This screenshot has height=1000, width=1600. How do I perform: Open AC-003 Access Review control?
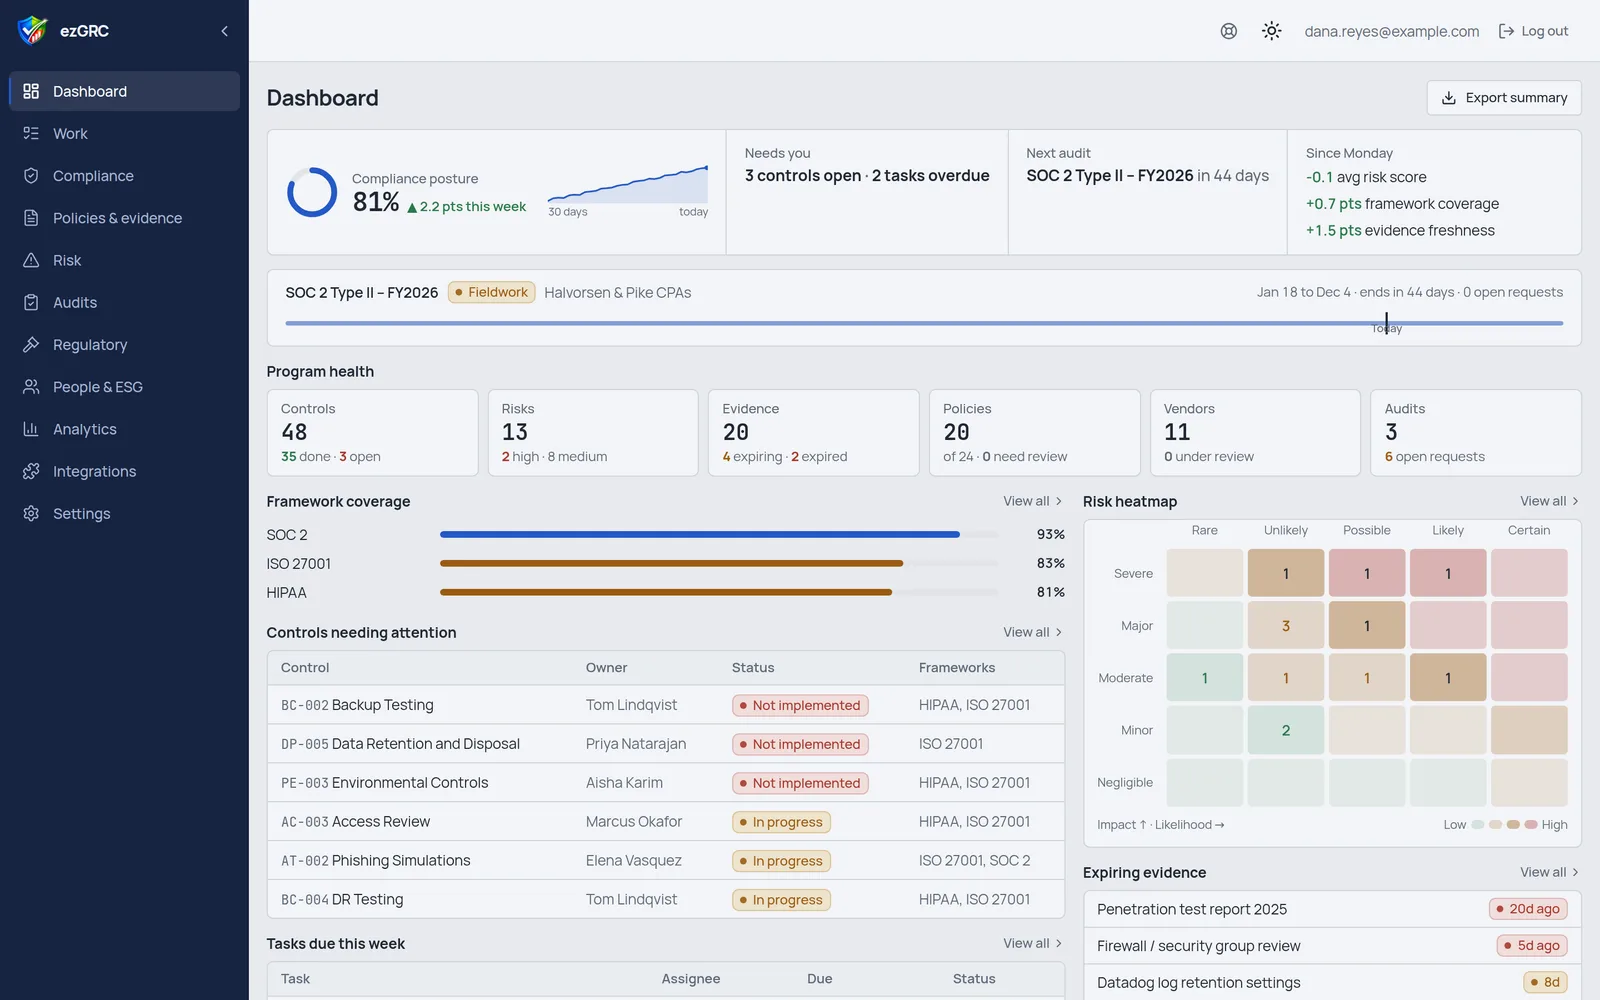(666, 822)
